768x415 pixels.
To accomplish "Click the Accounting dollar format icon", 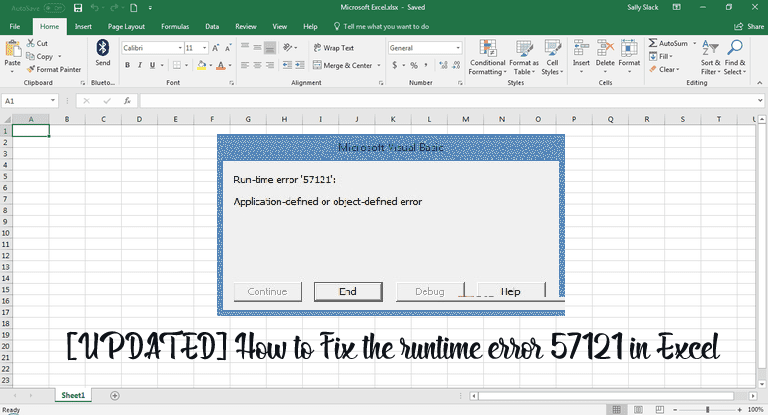I will pyautogui.click(x=395, y=65).
